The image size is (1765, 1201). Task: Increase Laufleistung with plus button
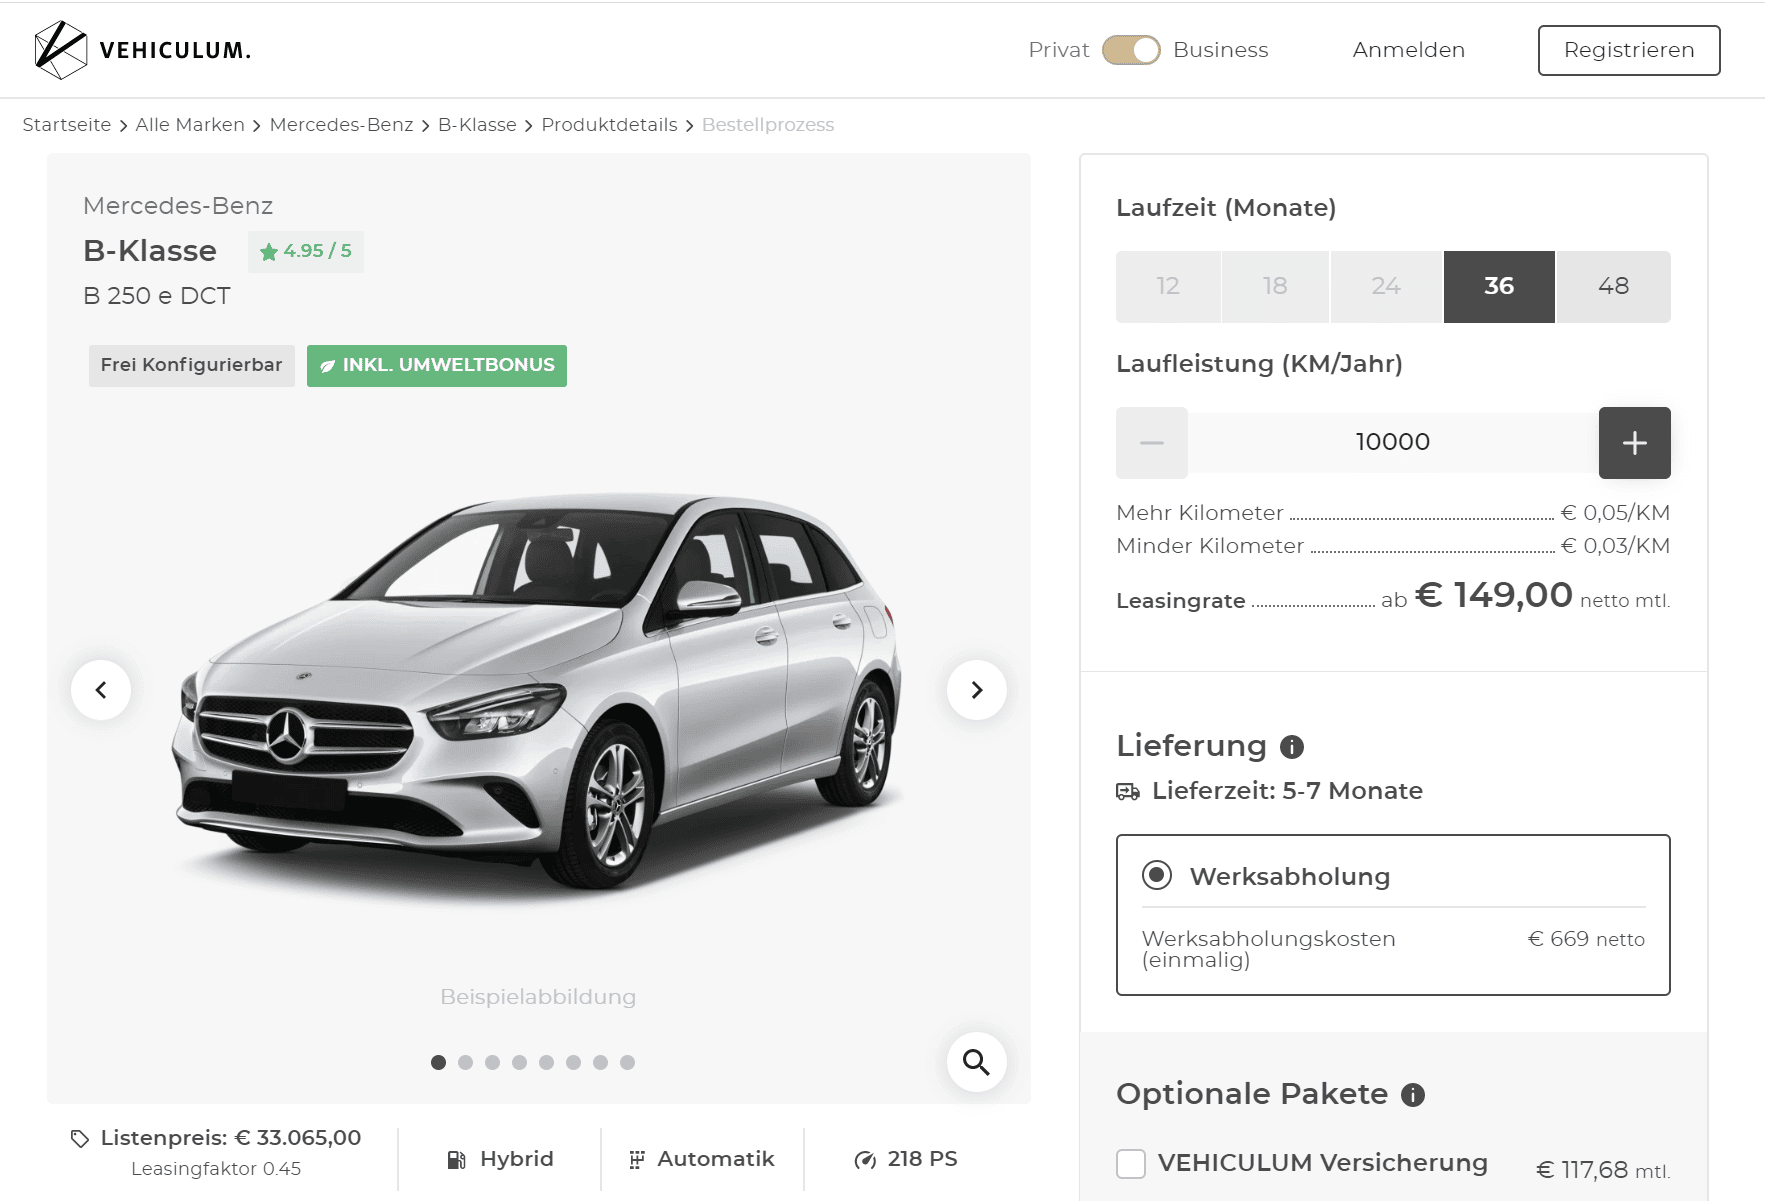1635,443
